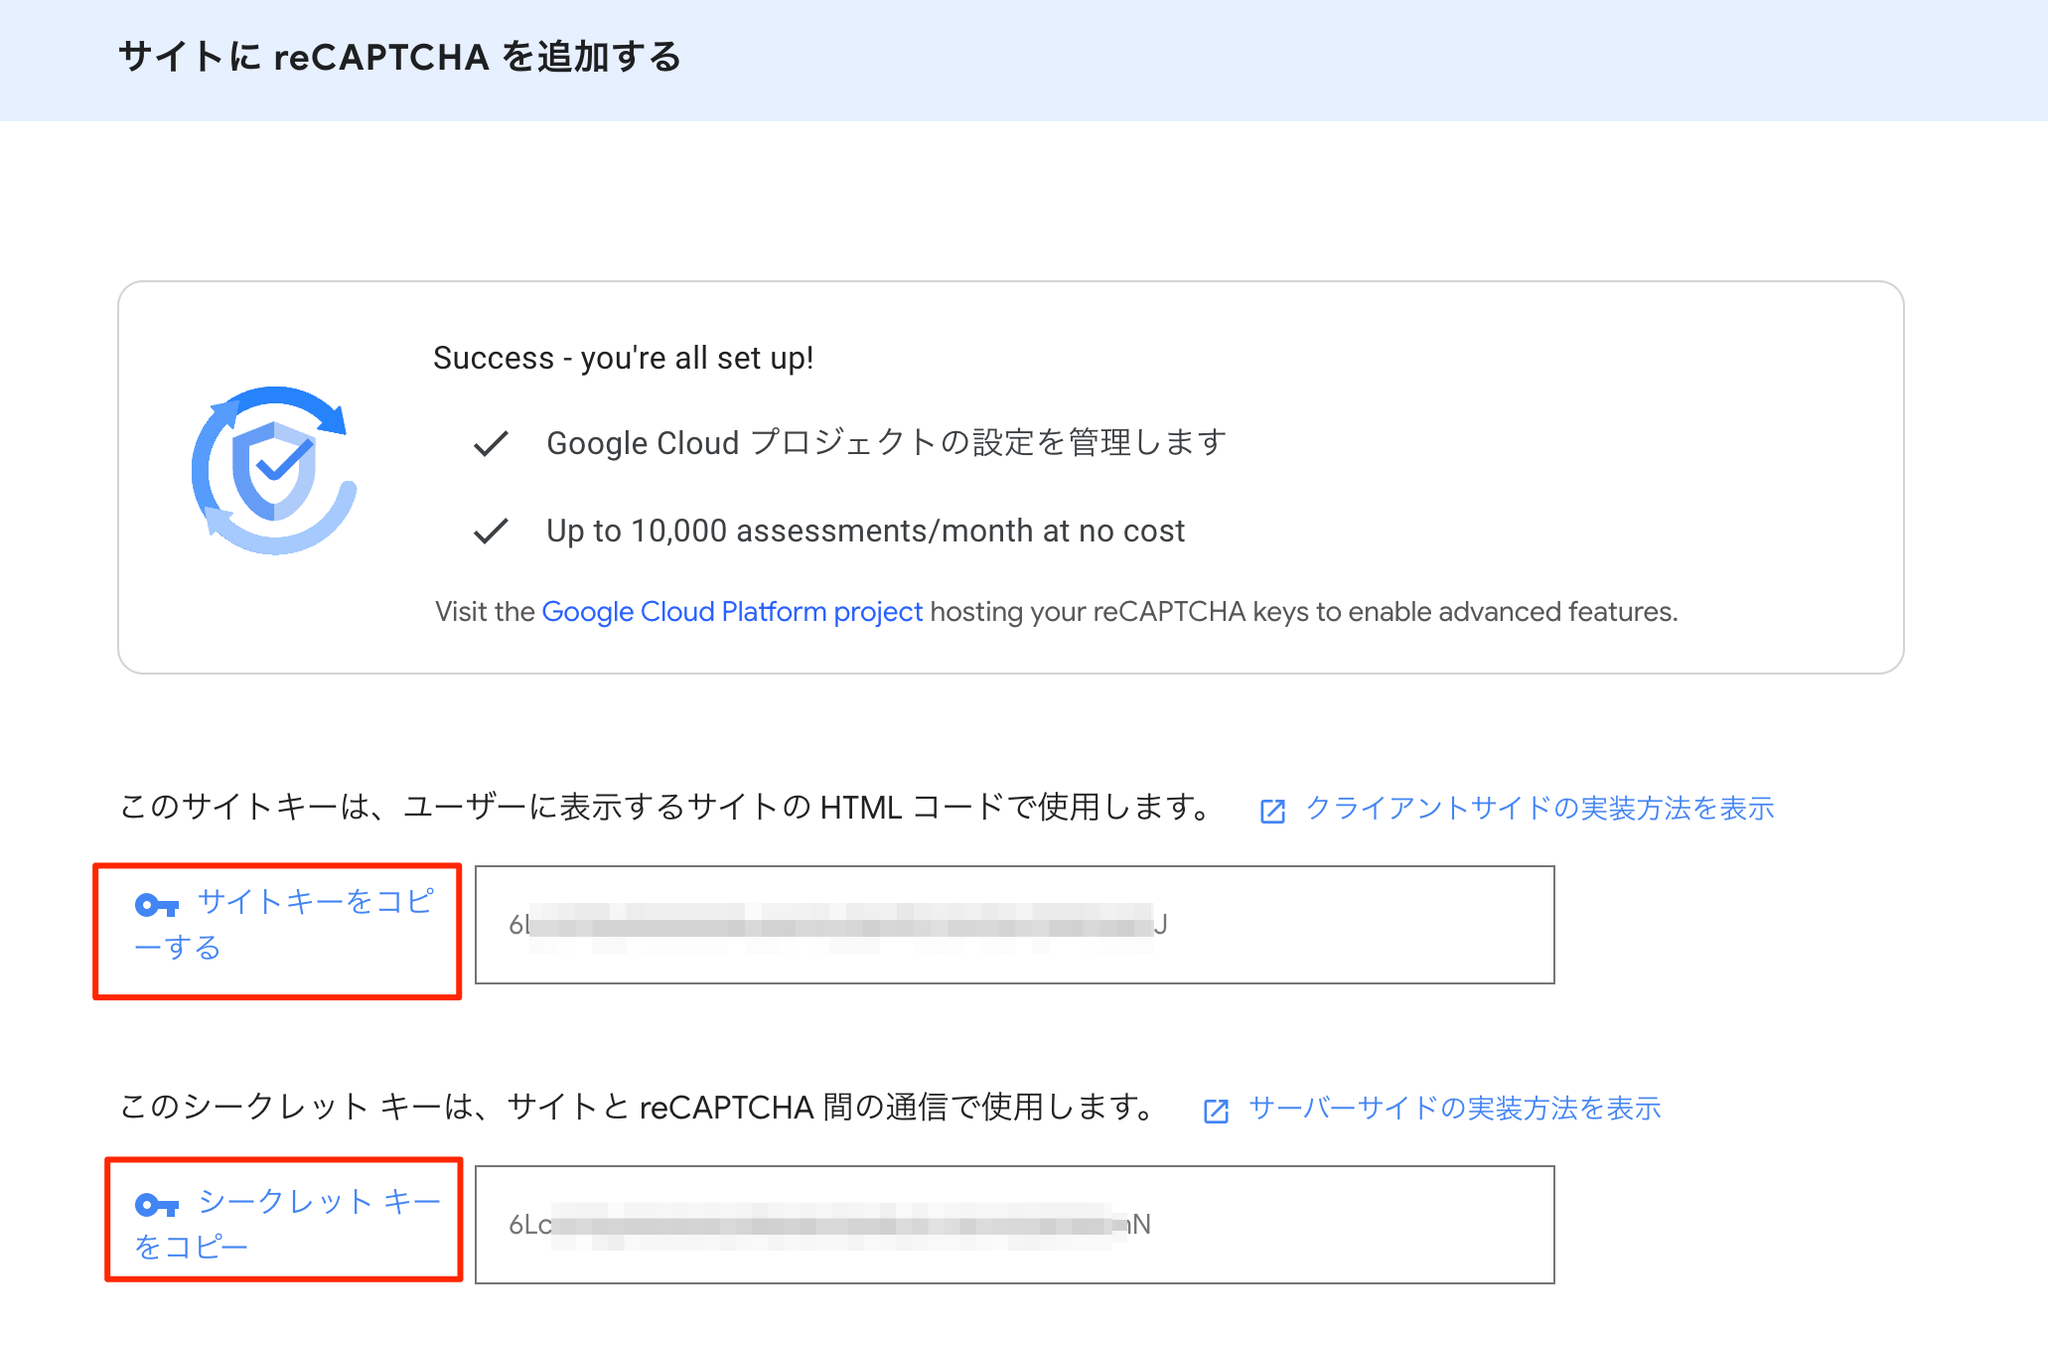Click the external-link icon before サーバーサイドの実装方法を表示
The image size is (2048, 1363).
[1216, 1110]
